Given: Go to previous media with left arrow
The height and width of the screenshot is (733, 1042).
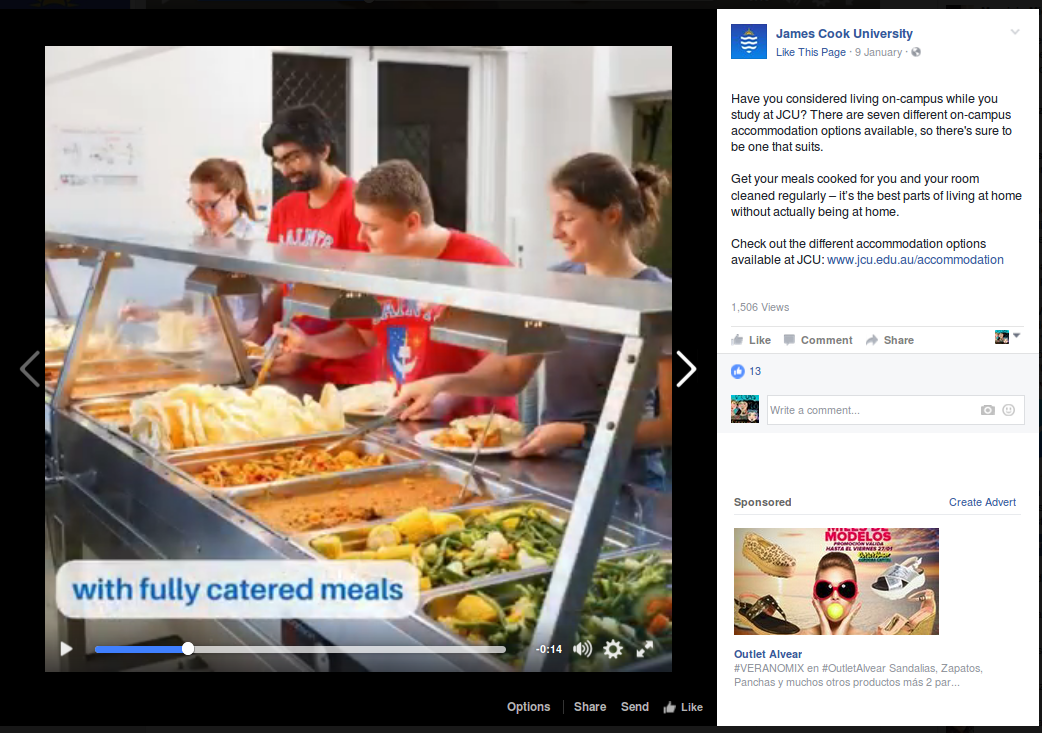Looking at the screenshot, I should coord(30,369).
